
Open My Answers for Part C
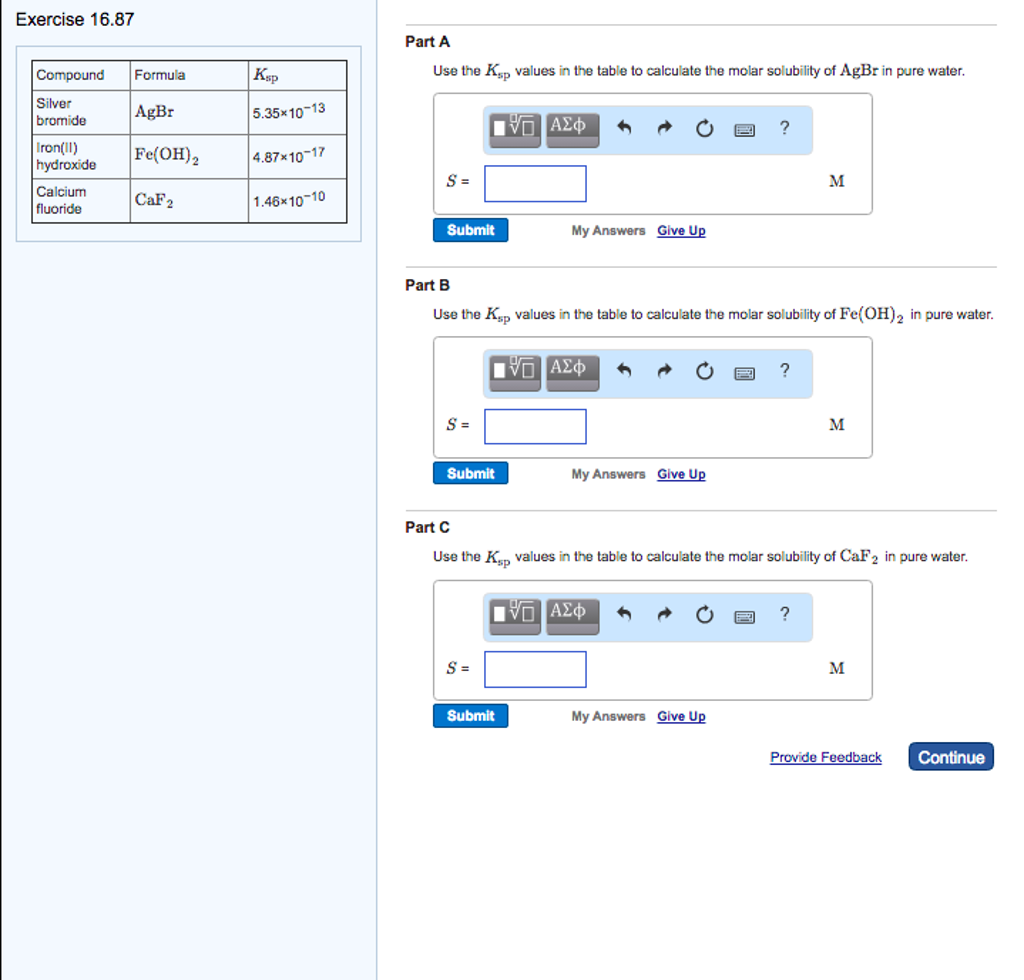point(608,716)
